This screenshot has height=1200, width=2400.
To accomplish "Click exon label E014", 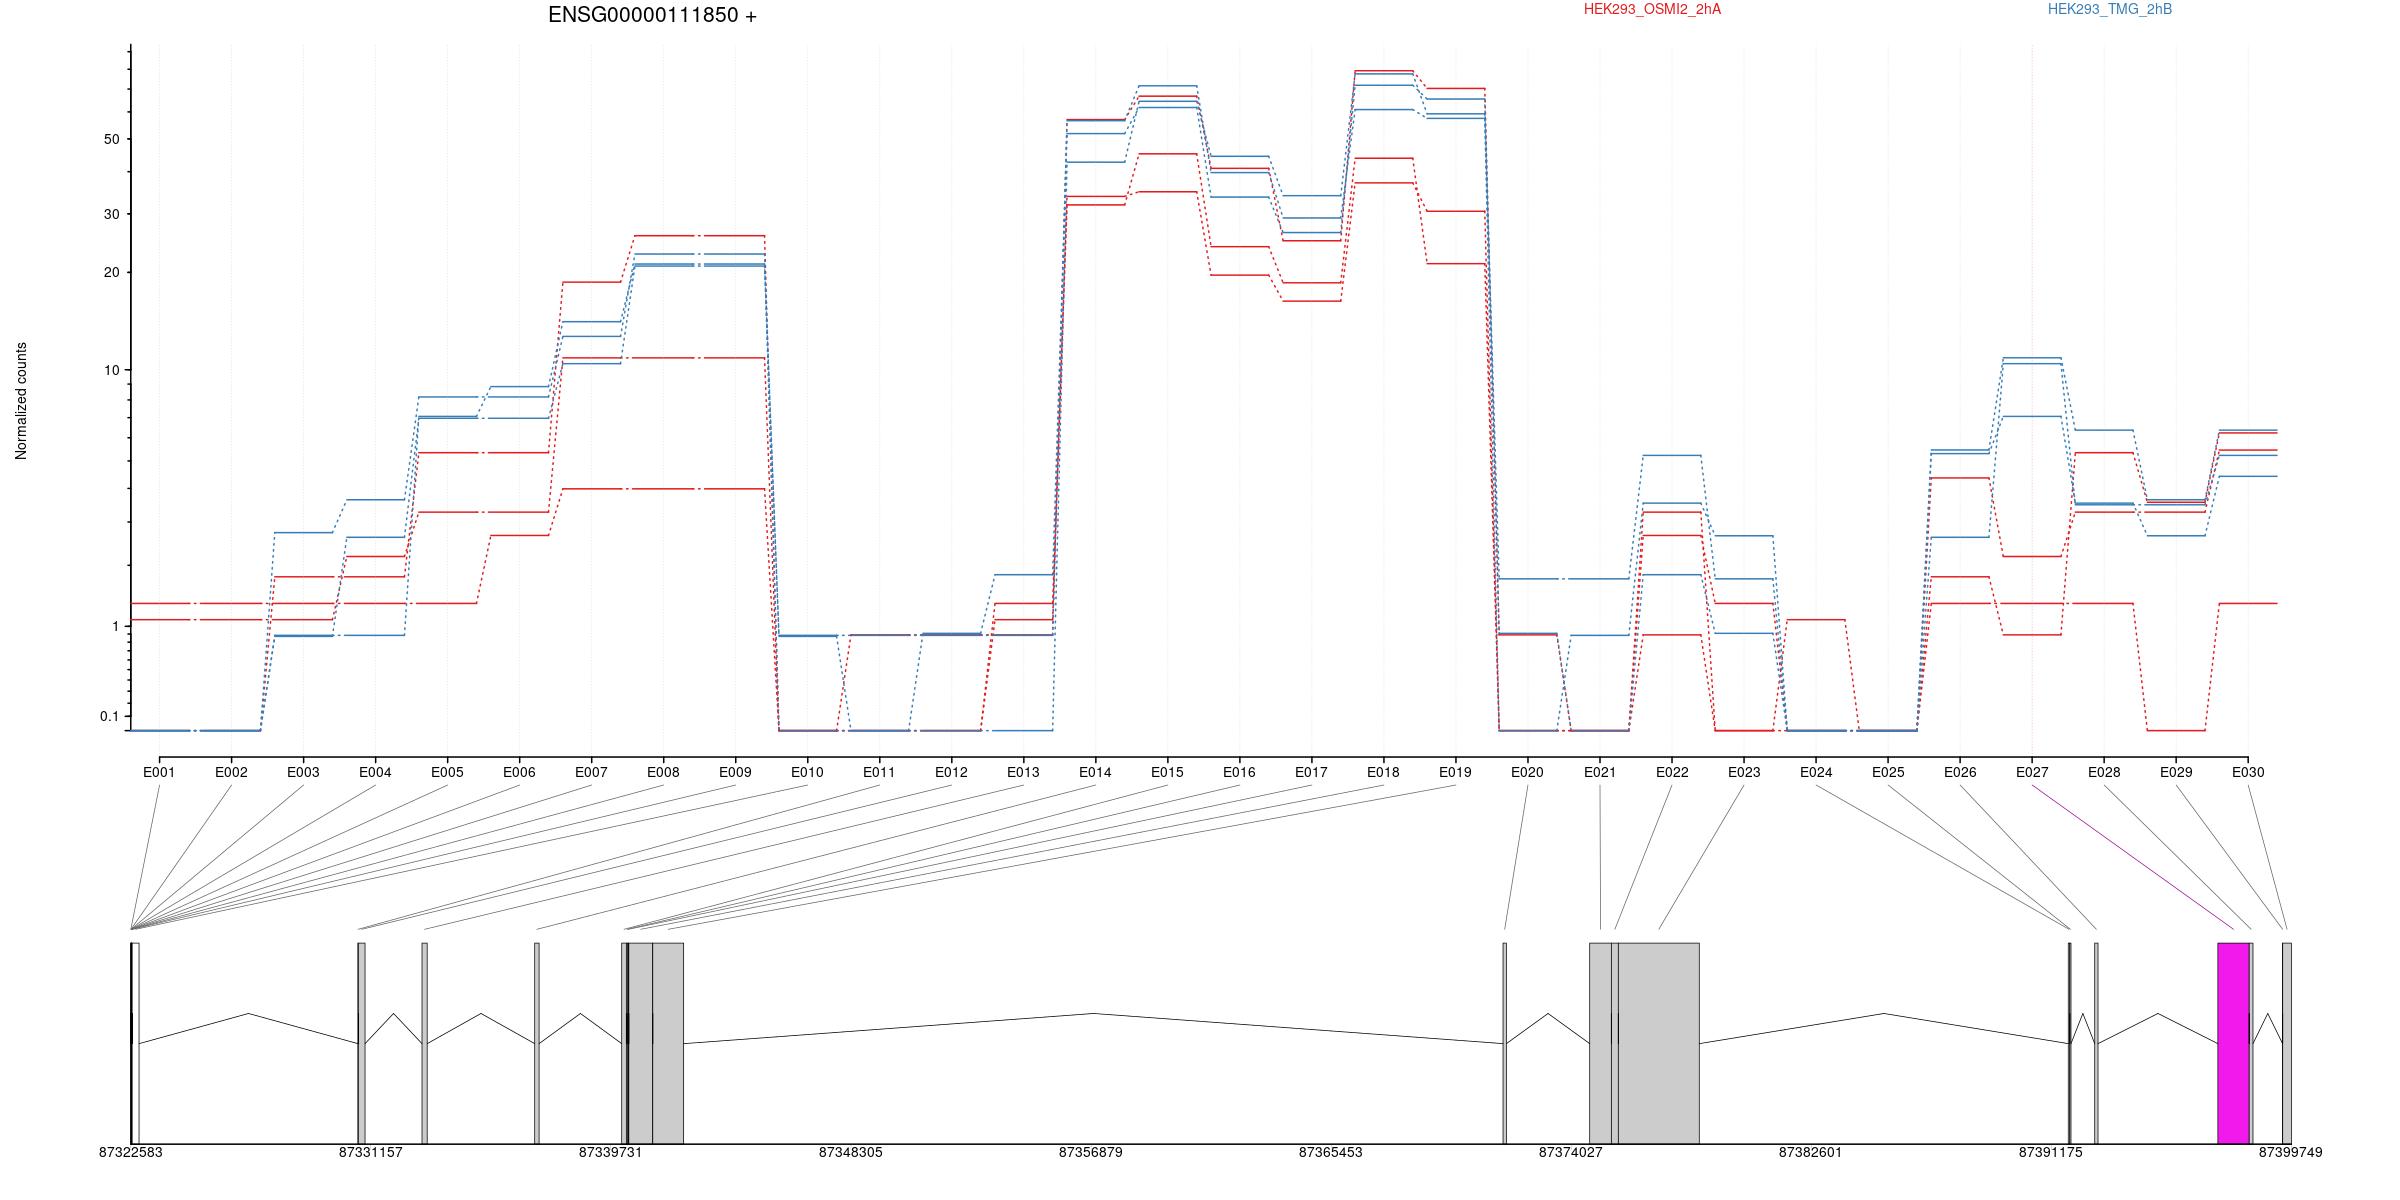I will coord(1095,772).
